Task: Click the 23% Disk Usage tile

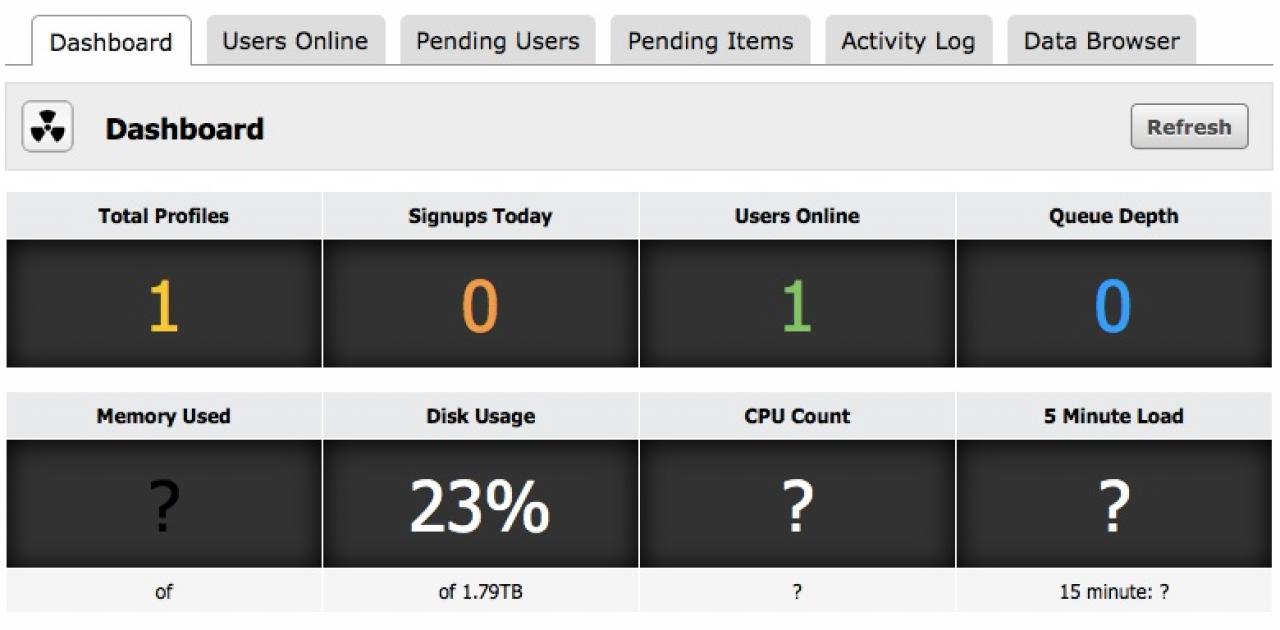Action: 480,505
